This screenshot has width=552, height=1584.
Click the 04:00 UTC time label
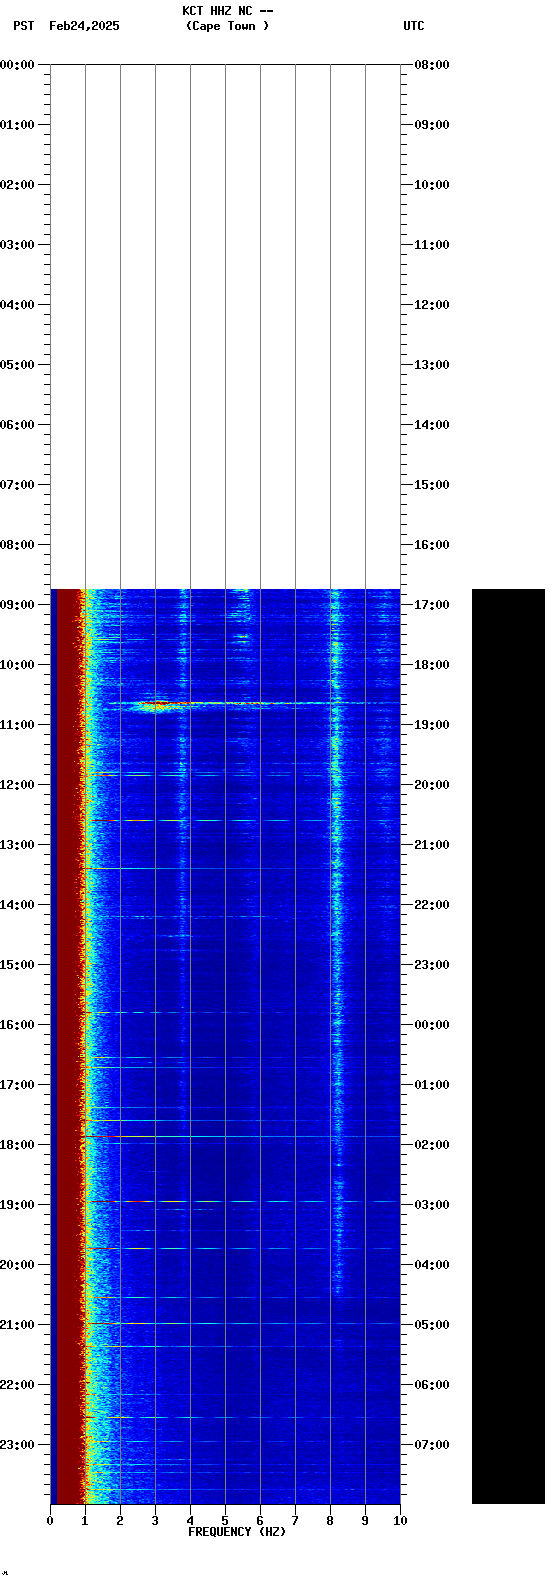coord(432,1265)
